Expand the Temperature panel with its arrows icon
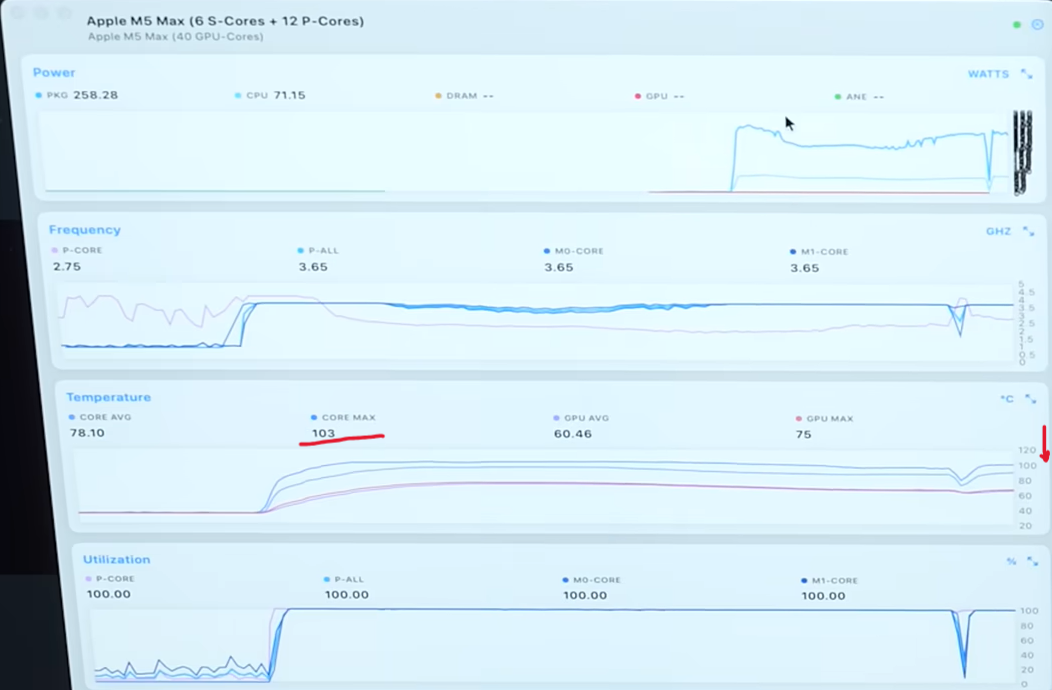Screen dimensions: 1052x690 (x=1031, y=399)
